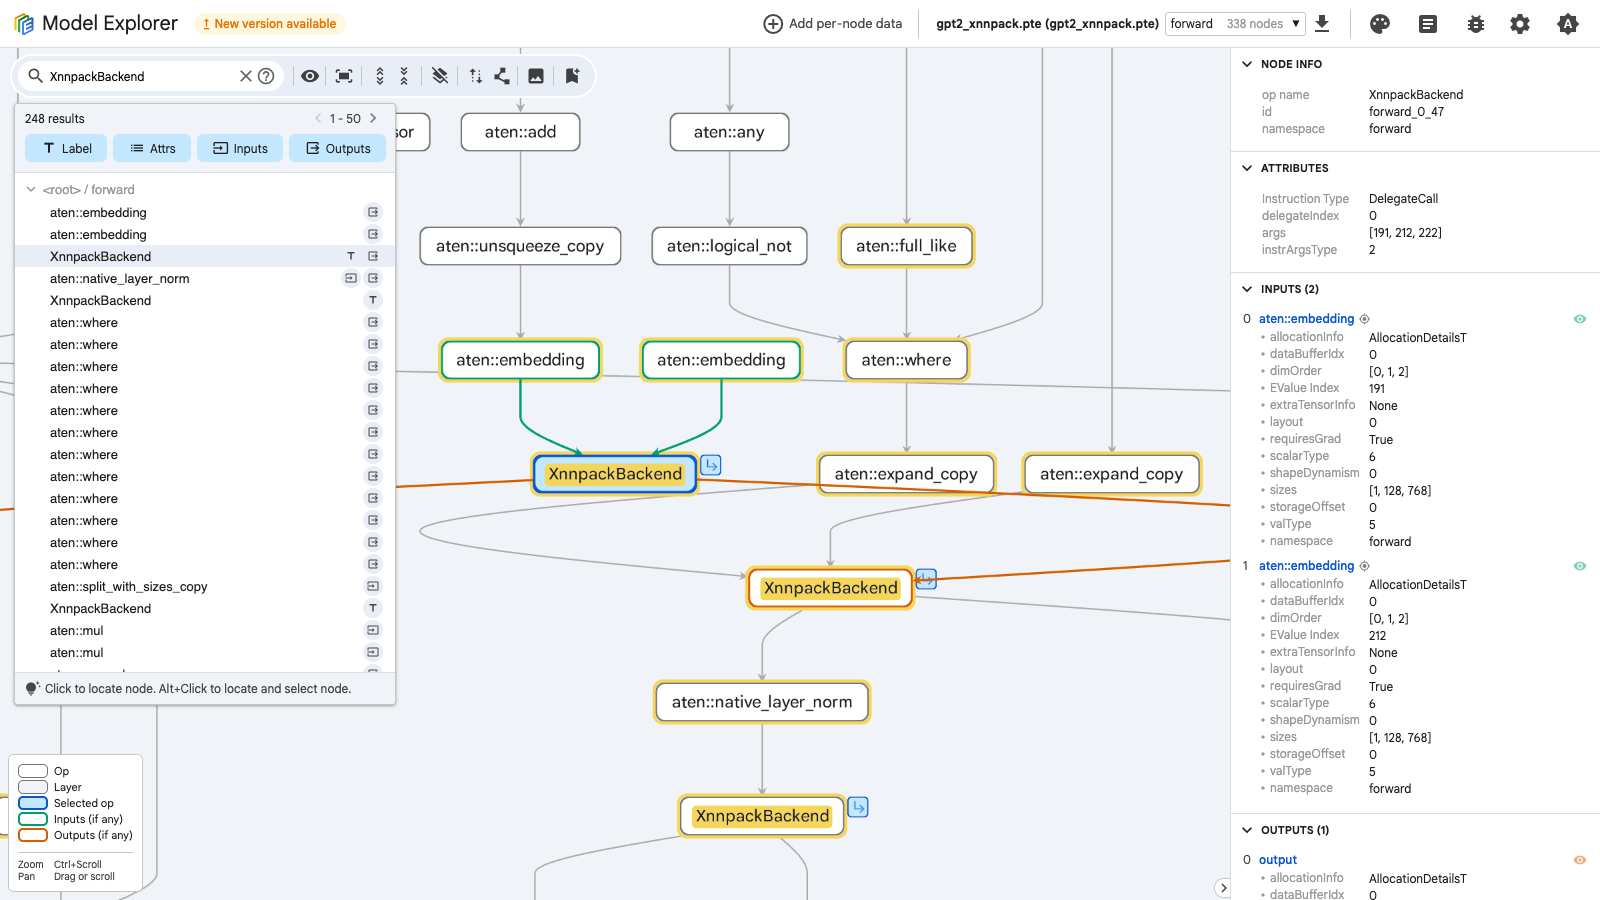Open the output link in OUTPUTS section
This screenshot has height=900, width=1600.
[1278, 860]
